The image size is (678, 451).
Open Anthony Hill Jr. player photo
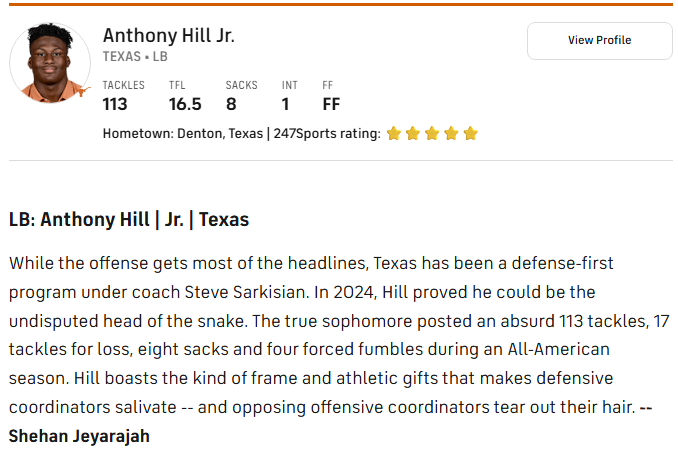(x=50, y=63)
